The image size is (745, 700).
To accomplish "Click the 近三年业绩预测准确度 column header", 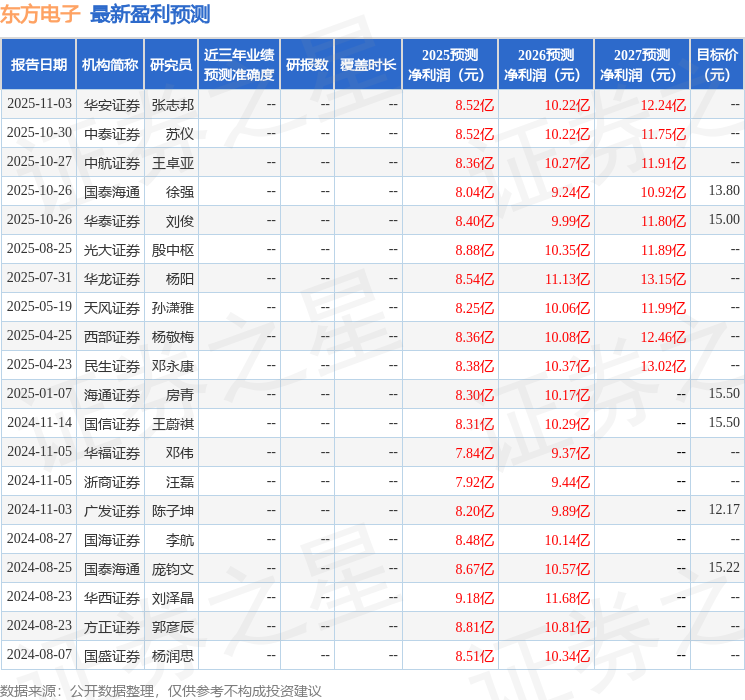I will click(239, 64).
